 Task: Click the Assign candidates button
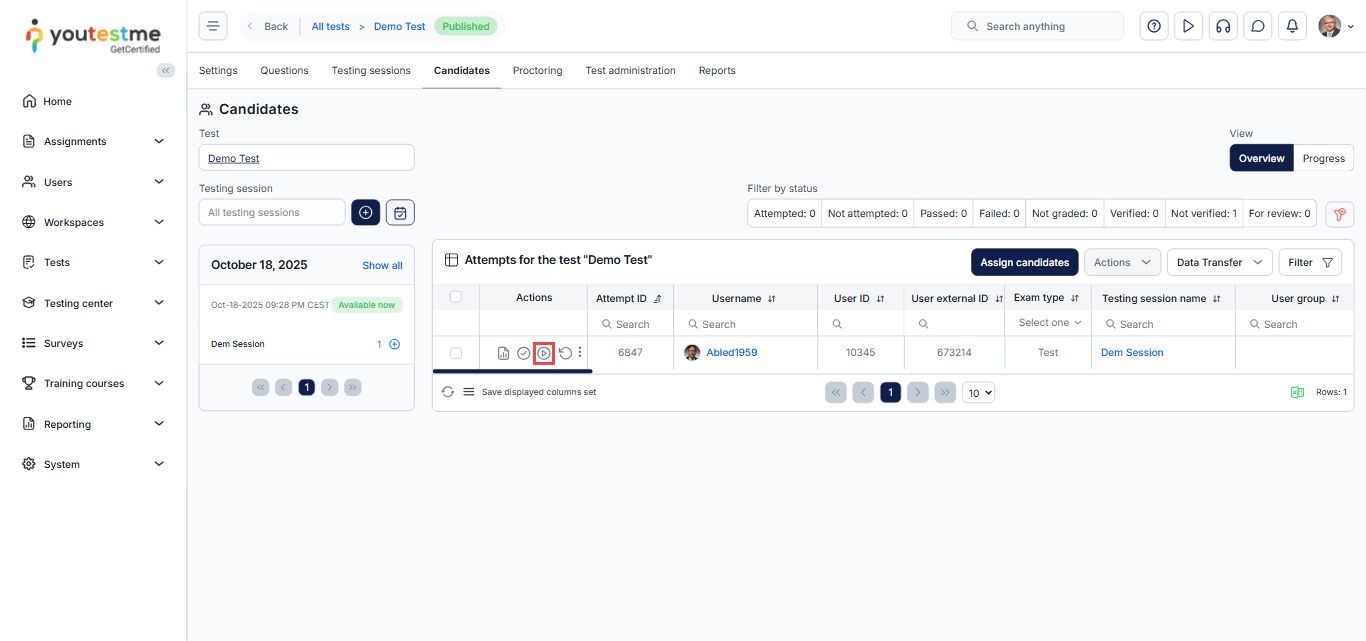(x=1024, y=262)
